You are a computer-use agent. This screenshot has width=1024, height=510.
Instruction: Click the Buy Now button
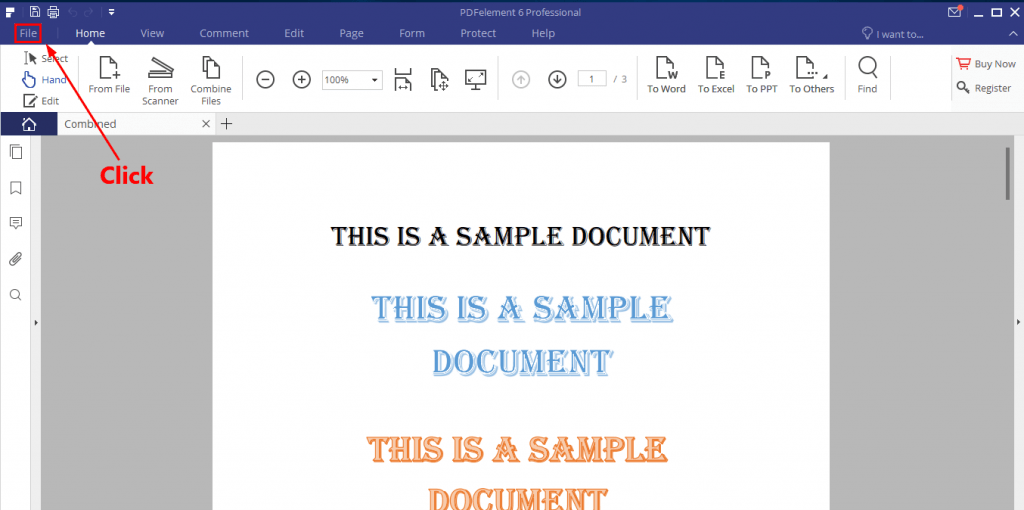click(x=986, y=64)
